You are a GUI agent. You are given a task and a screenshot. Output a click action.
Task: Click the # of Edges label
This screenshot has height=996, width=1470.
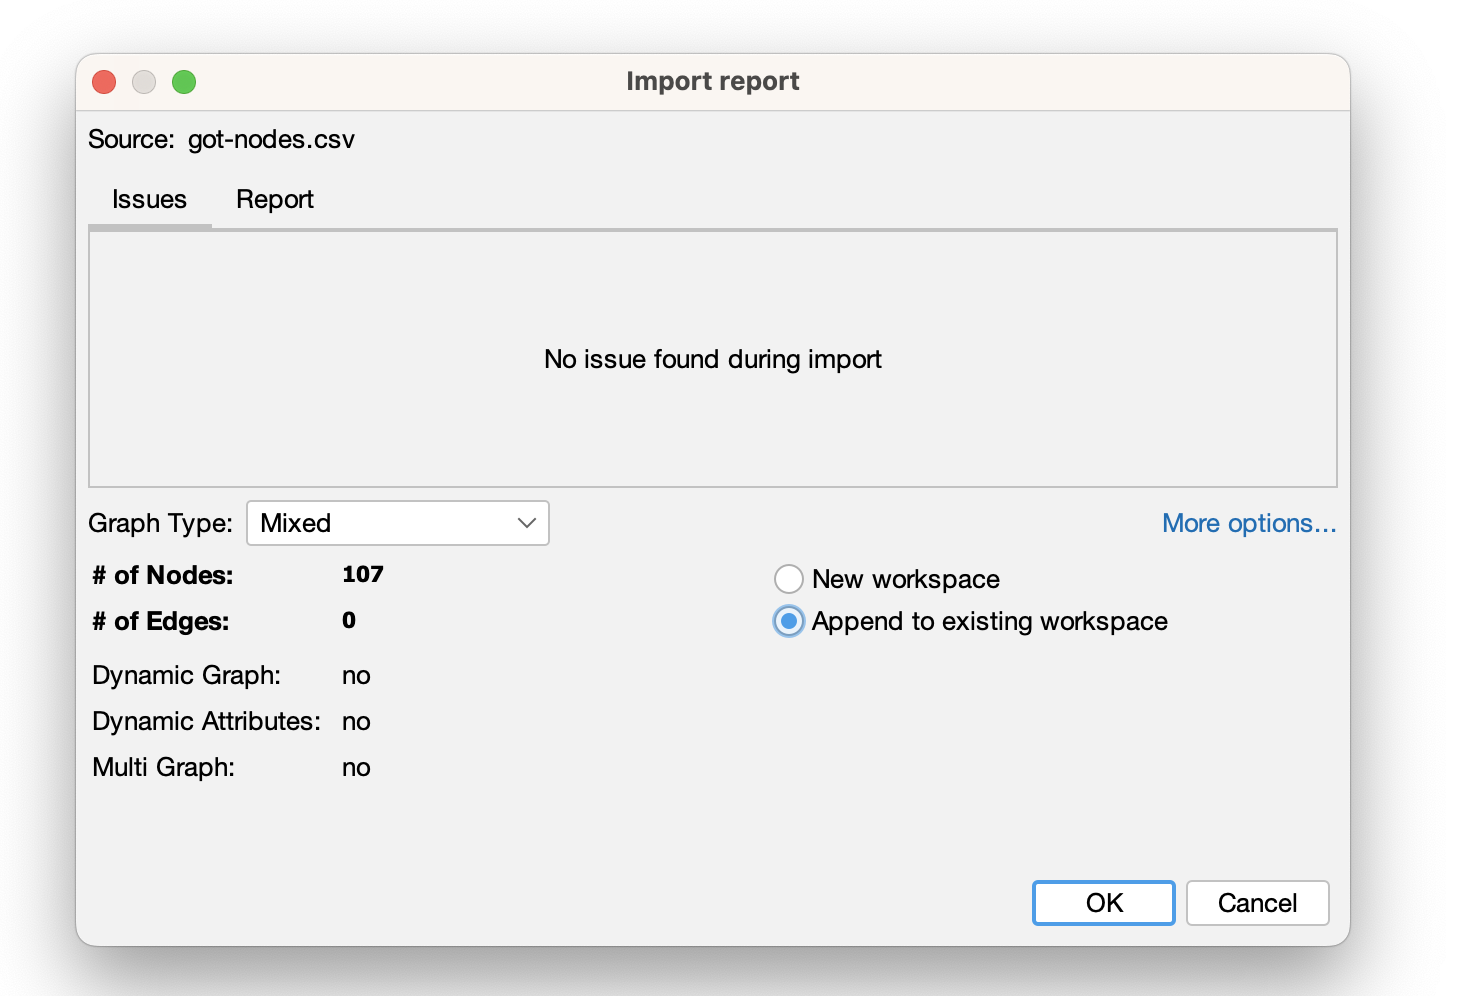click(161, 621)
